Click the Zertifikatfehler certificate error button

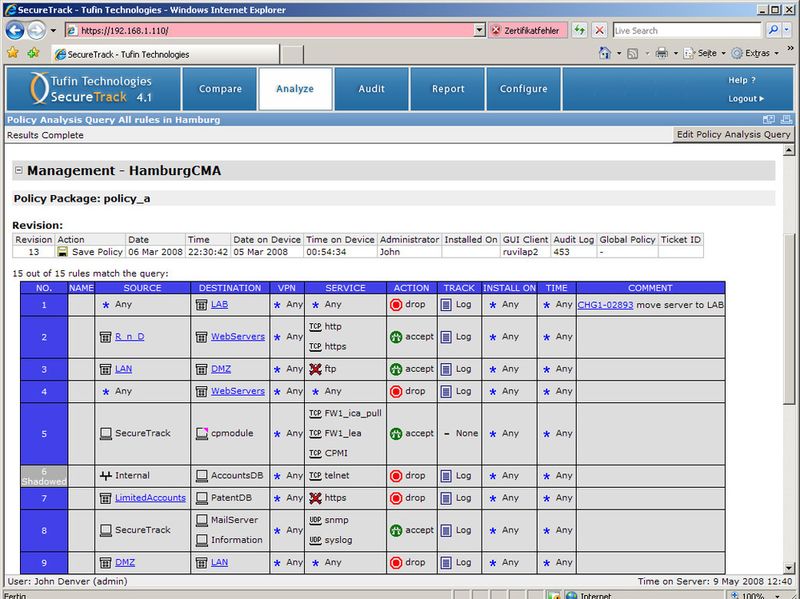[528, 31]
